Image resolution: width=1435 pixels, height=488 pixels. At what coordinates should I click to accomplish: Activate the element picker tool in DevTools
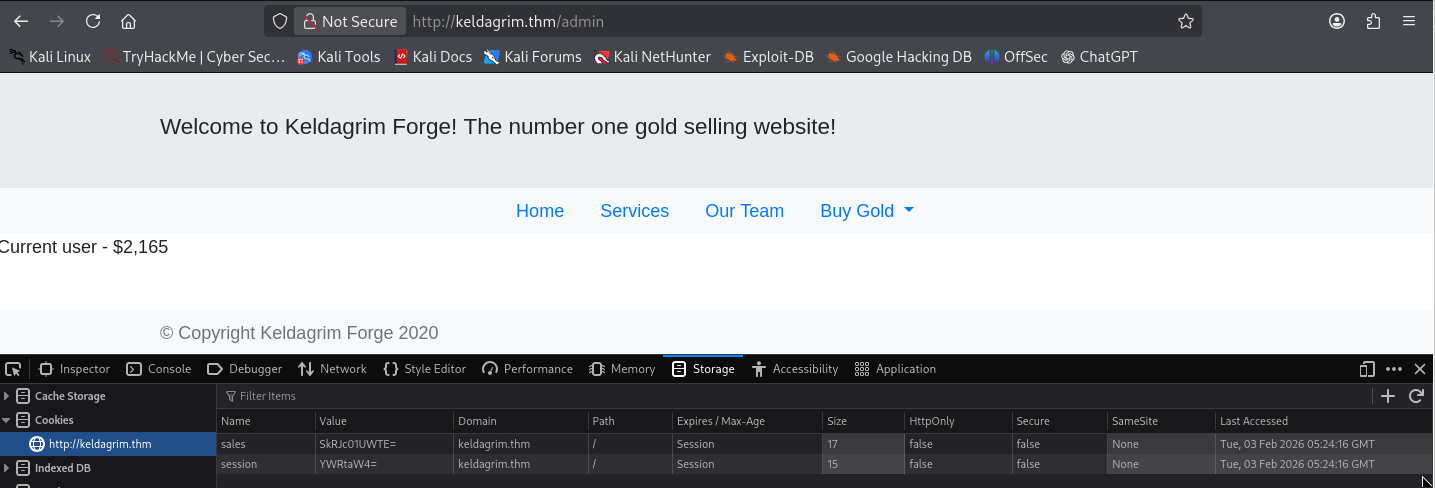pos(13,369)
